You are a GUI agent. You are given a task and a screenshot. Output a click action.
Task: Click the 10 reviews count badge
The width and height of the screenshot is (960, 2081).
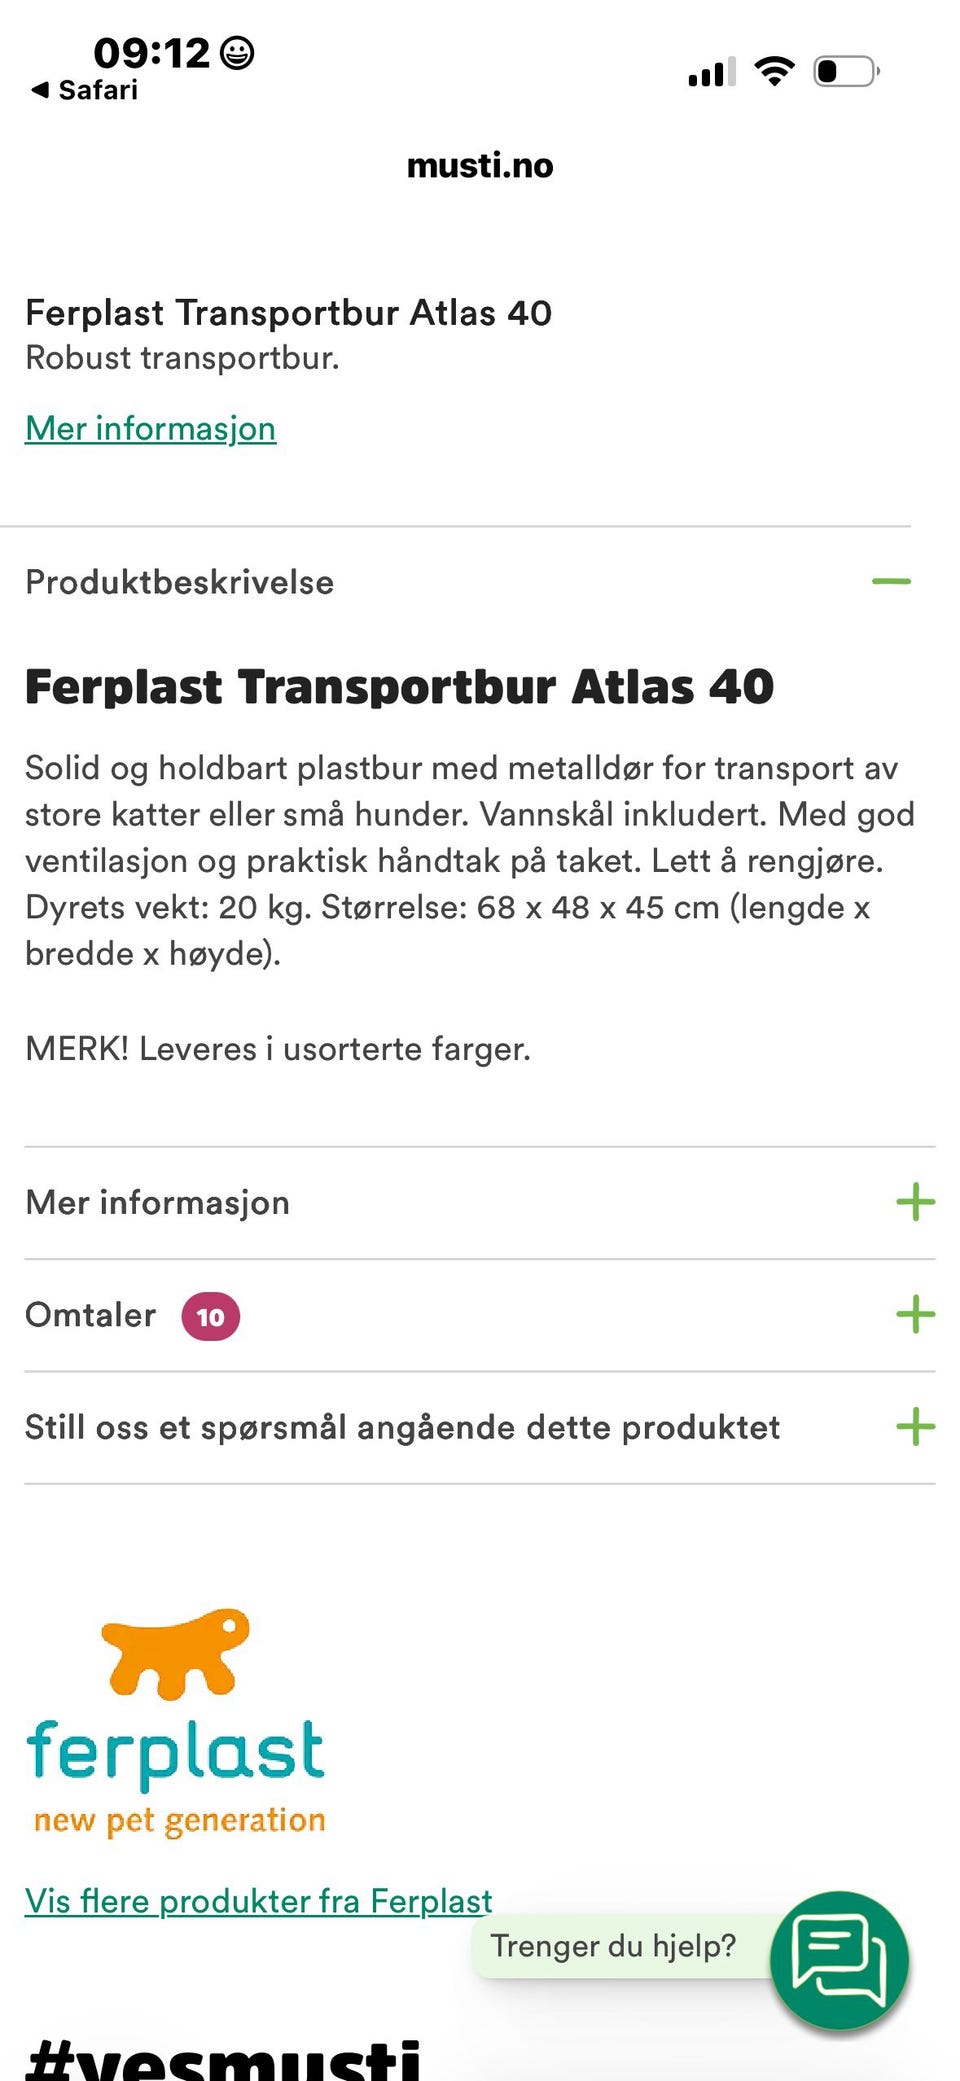tap(210, 1316)
